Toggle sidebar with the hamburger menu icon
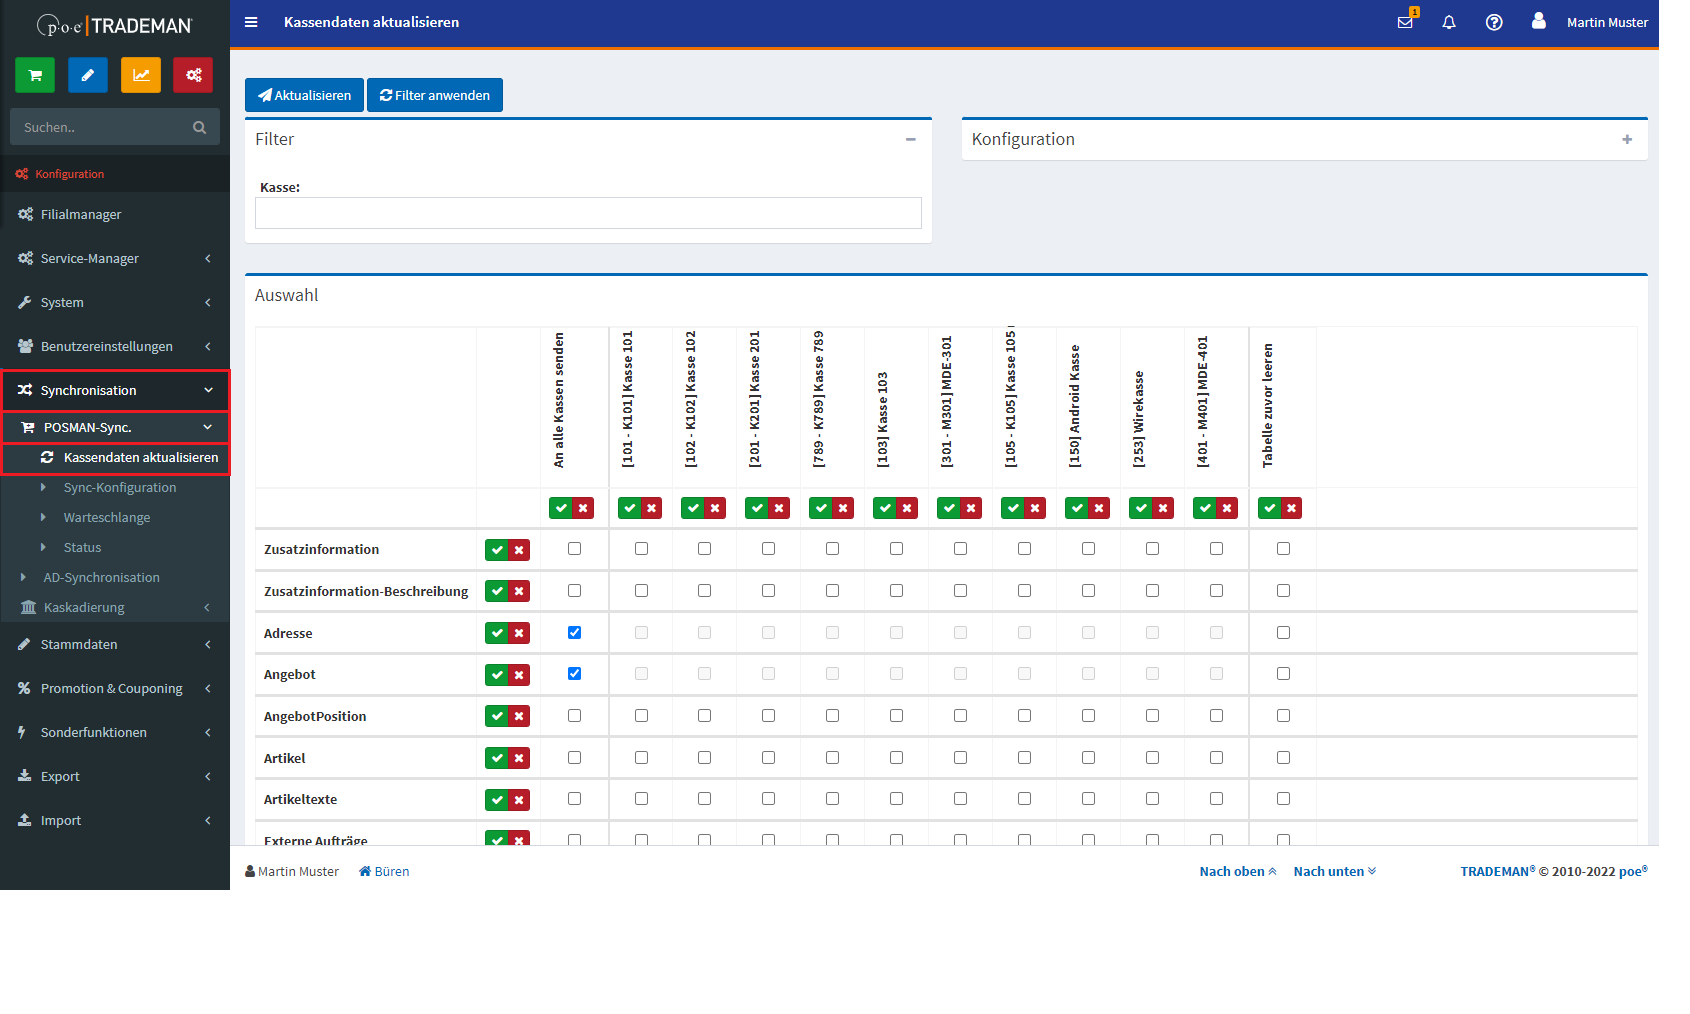 251,22
